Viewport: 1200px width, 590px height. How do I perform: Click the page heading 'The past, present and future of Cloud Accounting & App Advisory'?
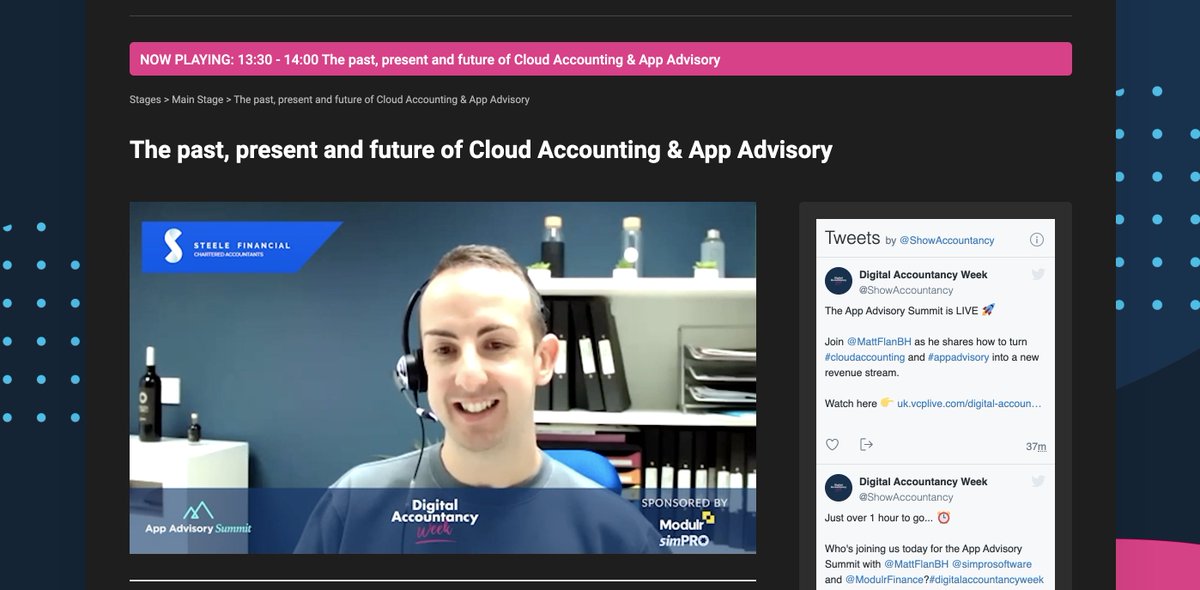(x=481, y=150)
